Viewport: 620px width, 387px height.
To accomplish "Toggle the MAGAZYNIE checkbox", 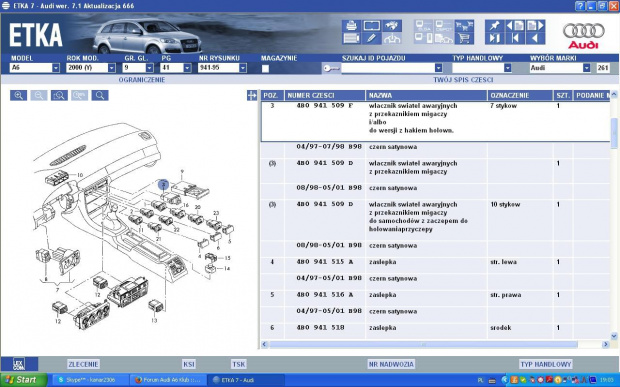I will (265, 68).
